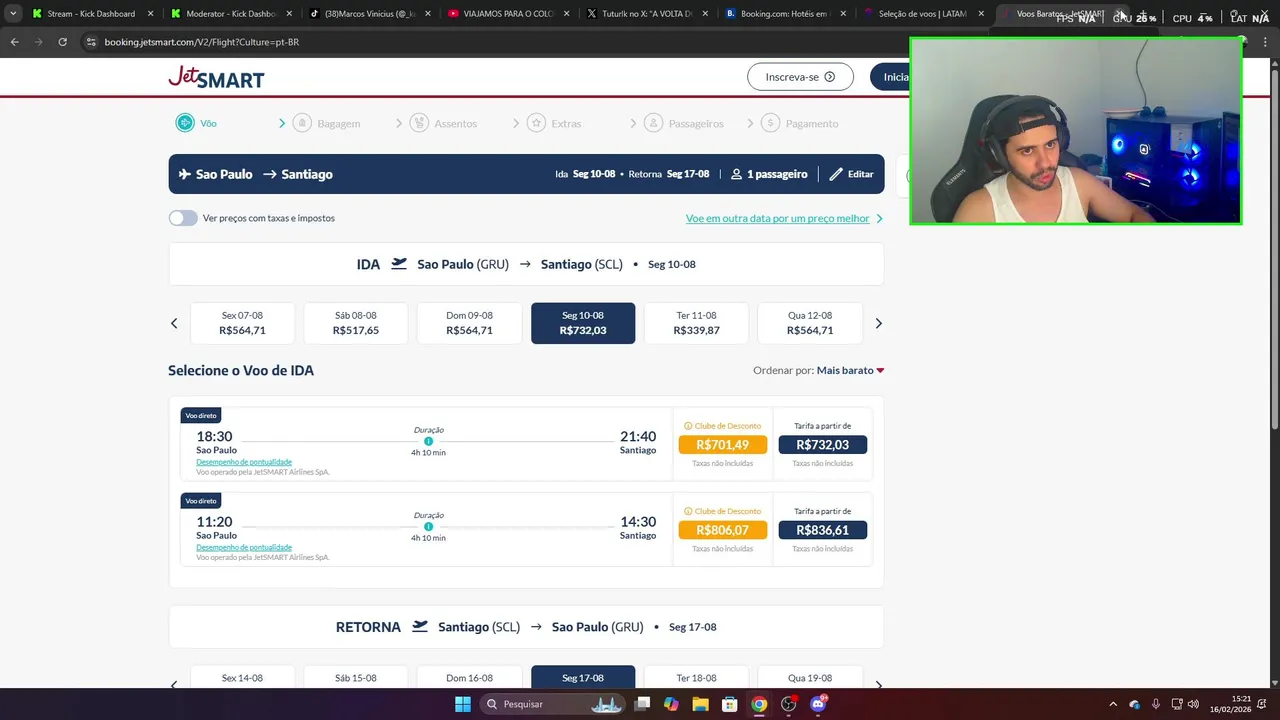Open the browser tab search dropdown
The image size is (1280, 720).
tap(13, 14)
